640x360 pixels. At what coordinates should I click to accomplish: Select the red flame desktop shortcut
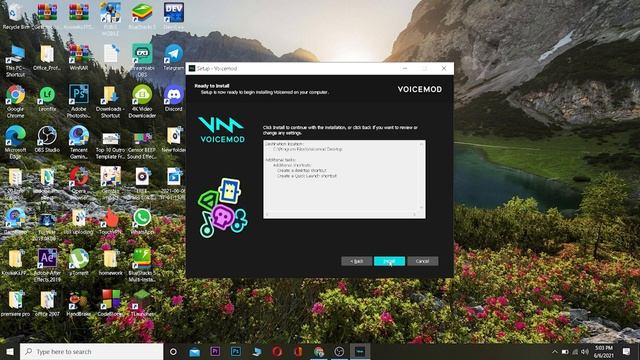tap(110, 221)
